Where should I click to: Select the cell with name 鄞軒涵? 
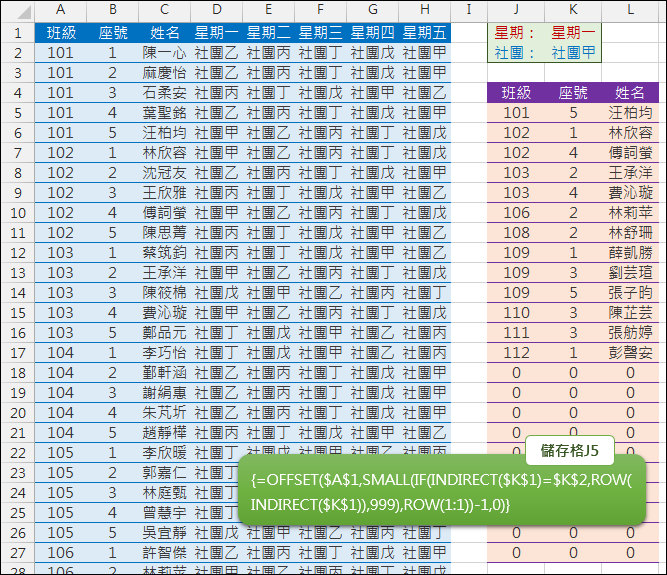(165, 373)
